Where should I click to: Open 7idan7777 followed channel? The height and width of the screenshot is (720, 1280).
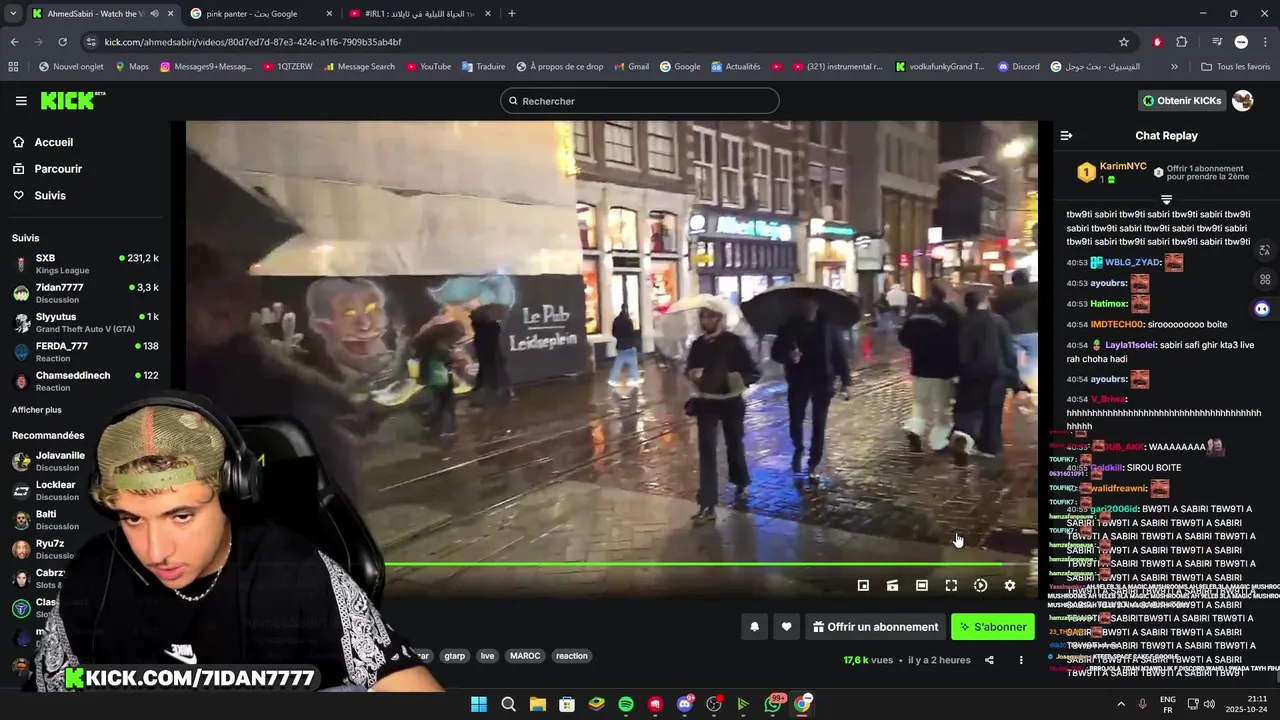[x=85, y=293]
